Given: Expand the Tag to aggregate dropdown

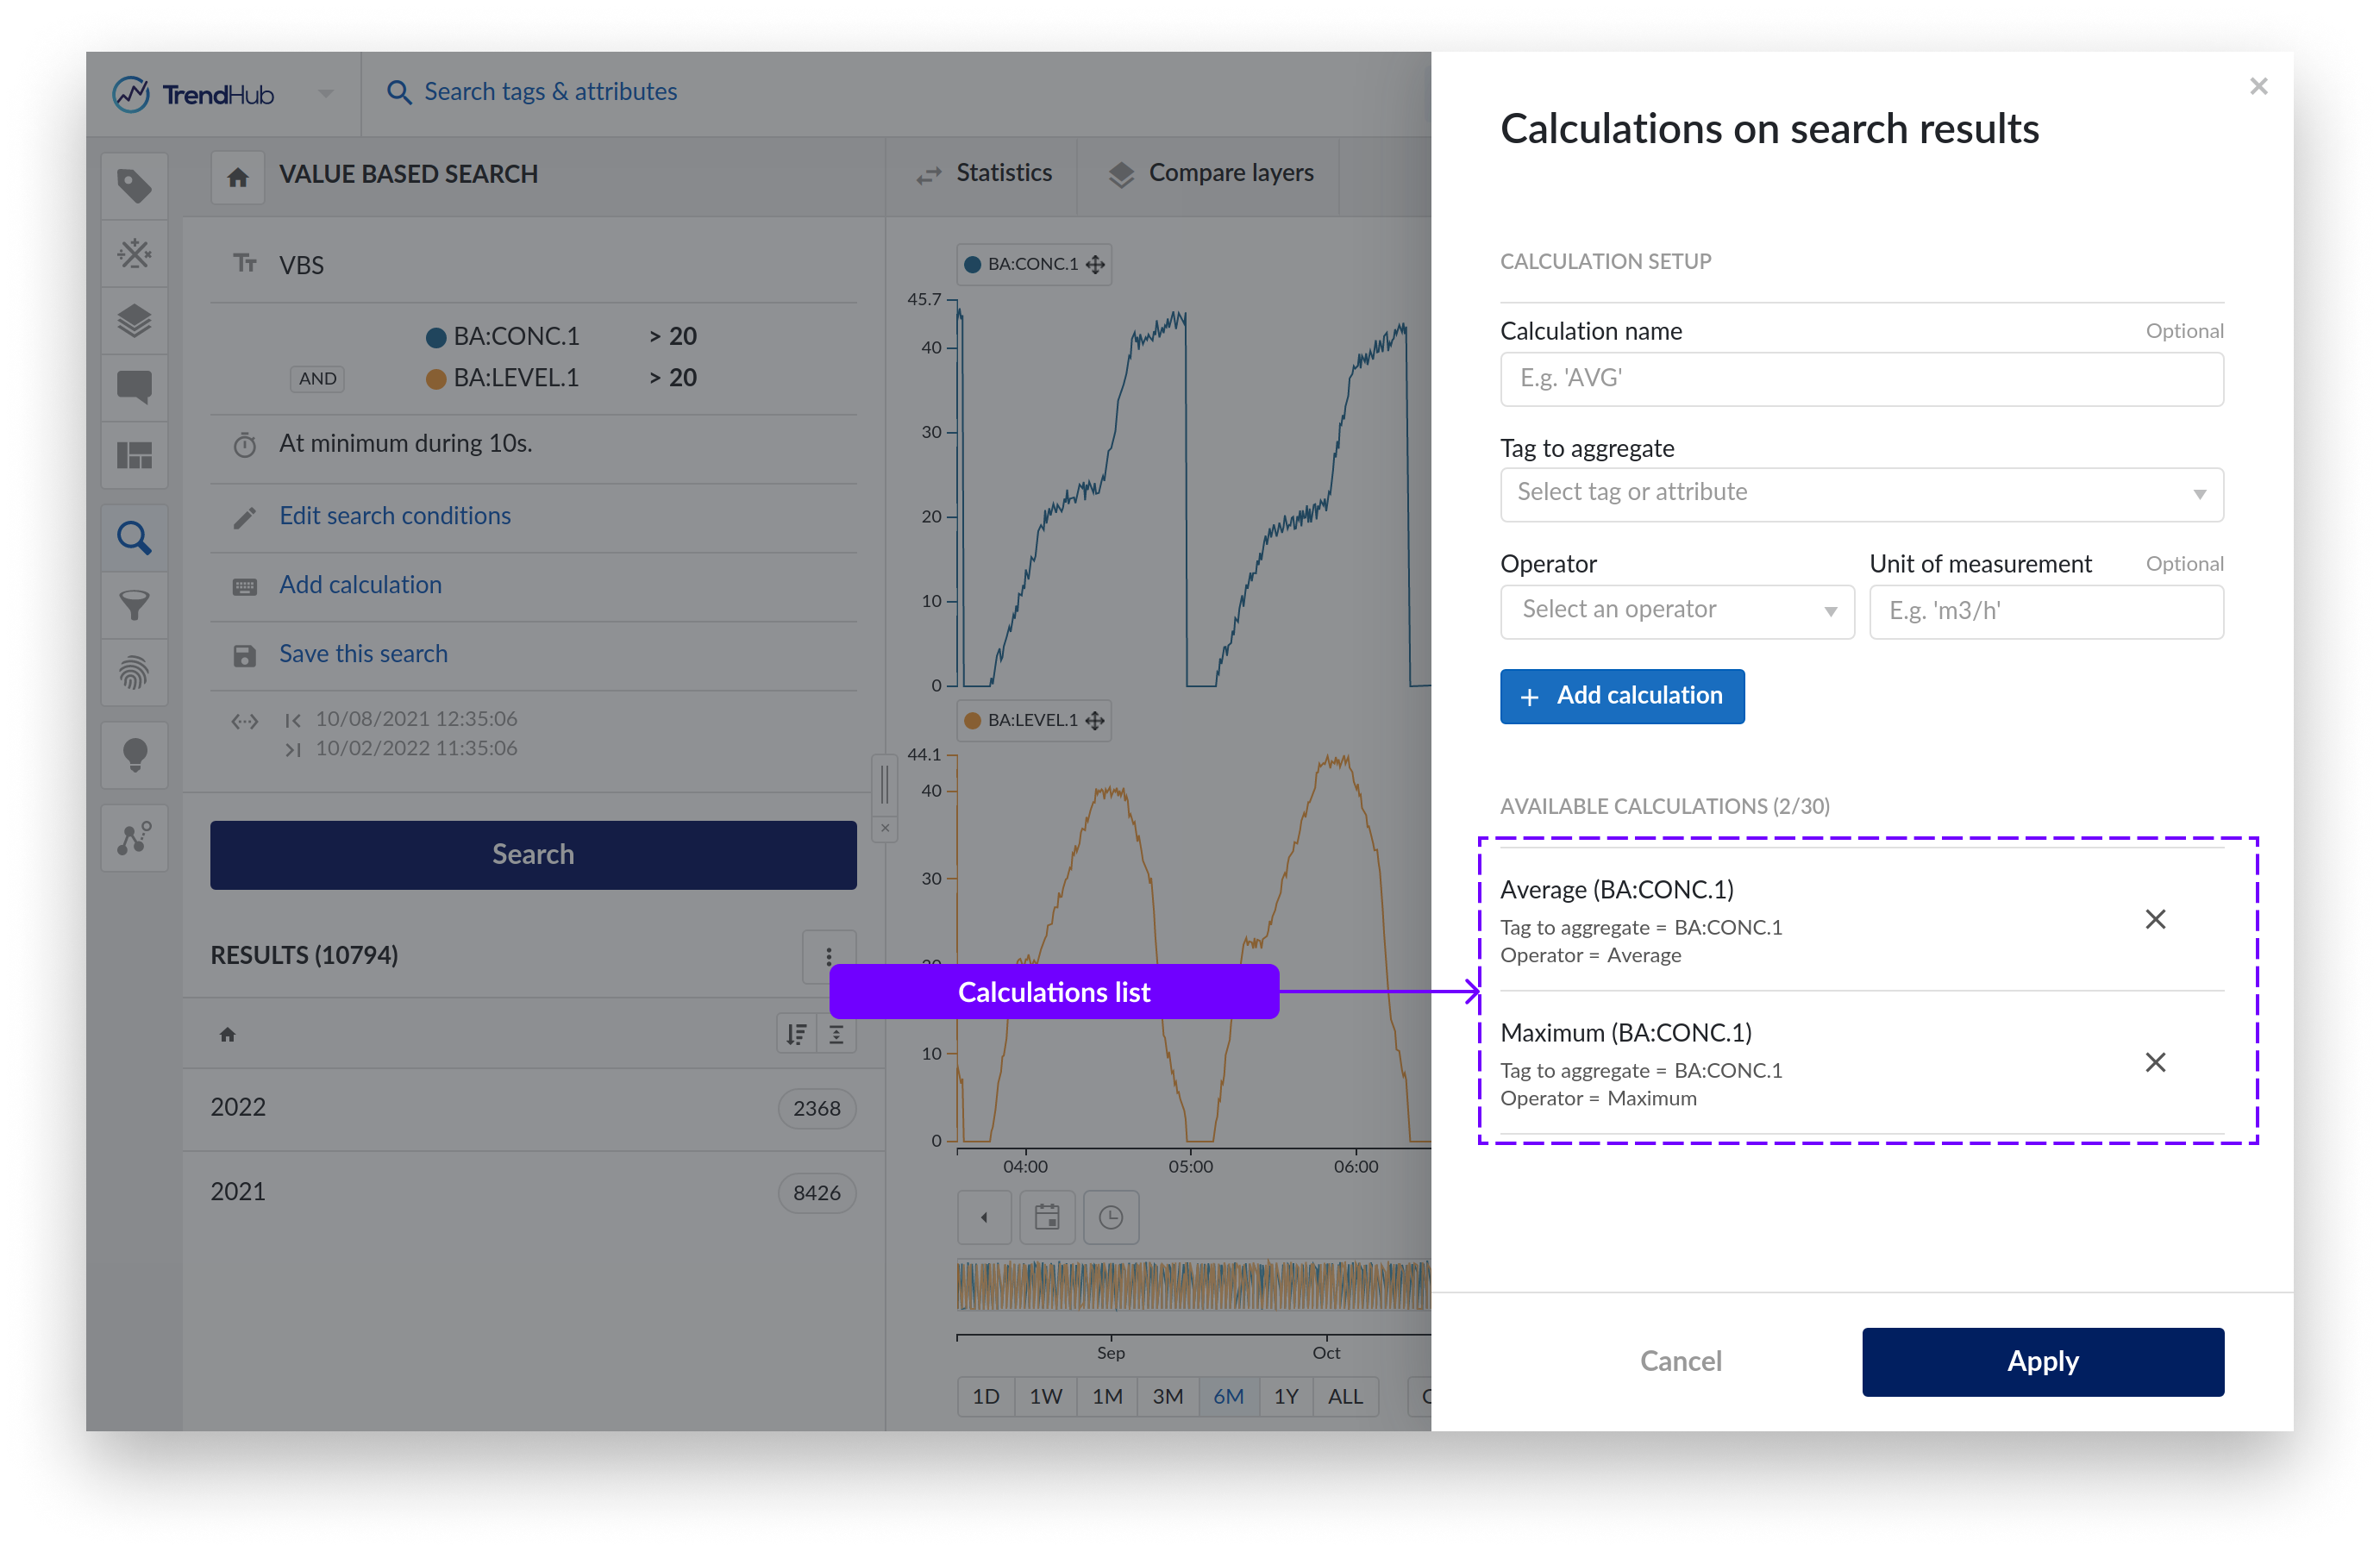Looking at the screenshot, I should (1861, 493).
